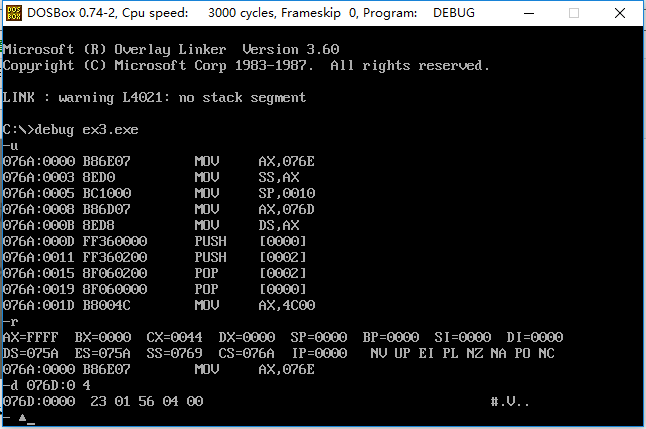Click the 'MOV SS,AX' instruction row

click(x=151, y=177)
